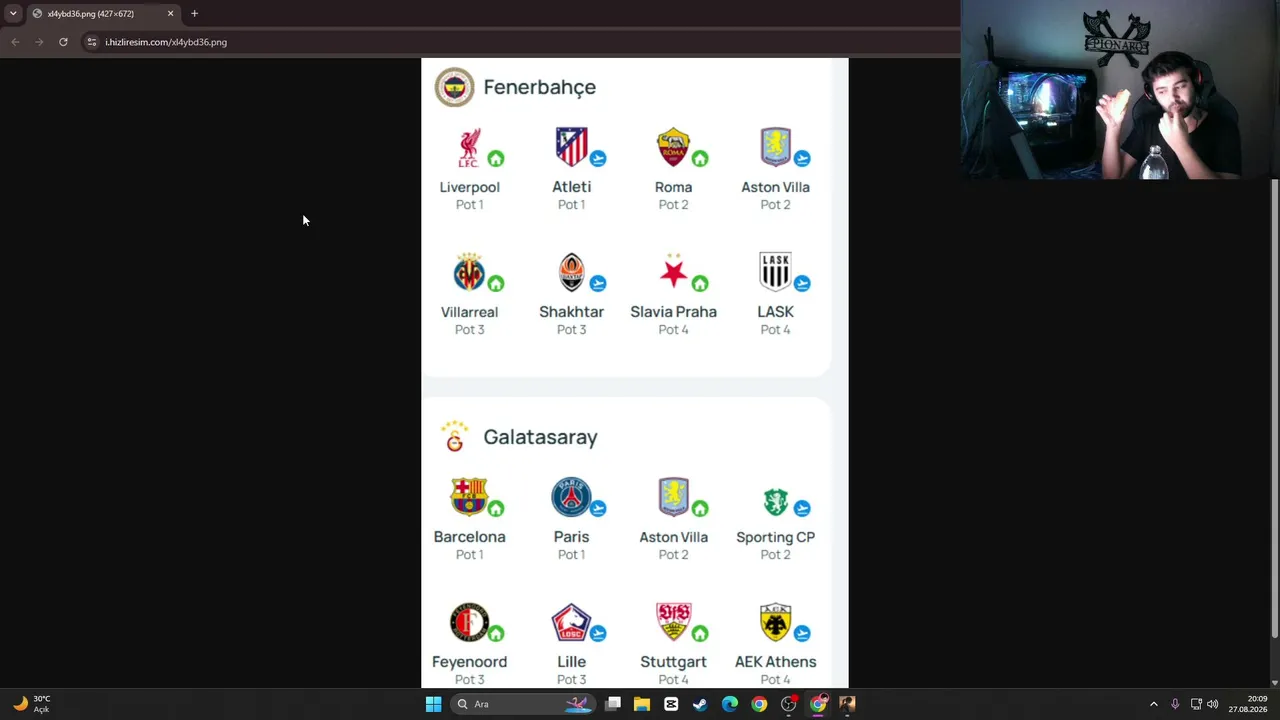Launch Steam from the taskbar
1280x720 pixels.
pos(700,704)
